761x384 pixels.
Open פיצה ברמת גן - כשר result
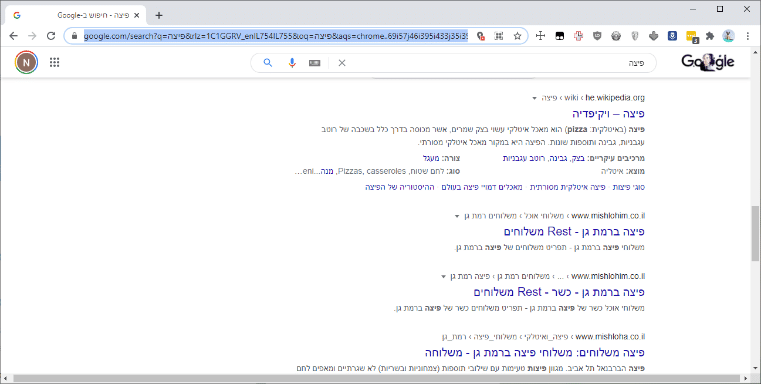click(559, 292)
